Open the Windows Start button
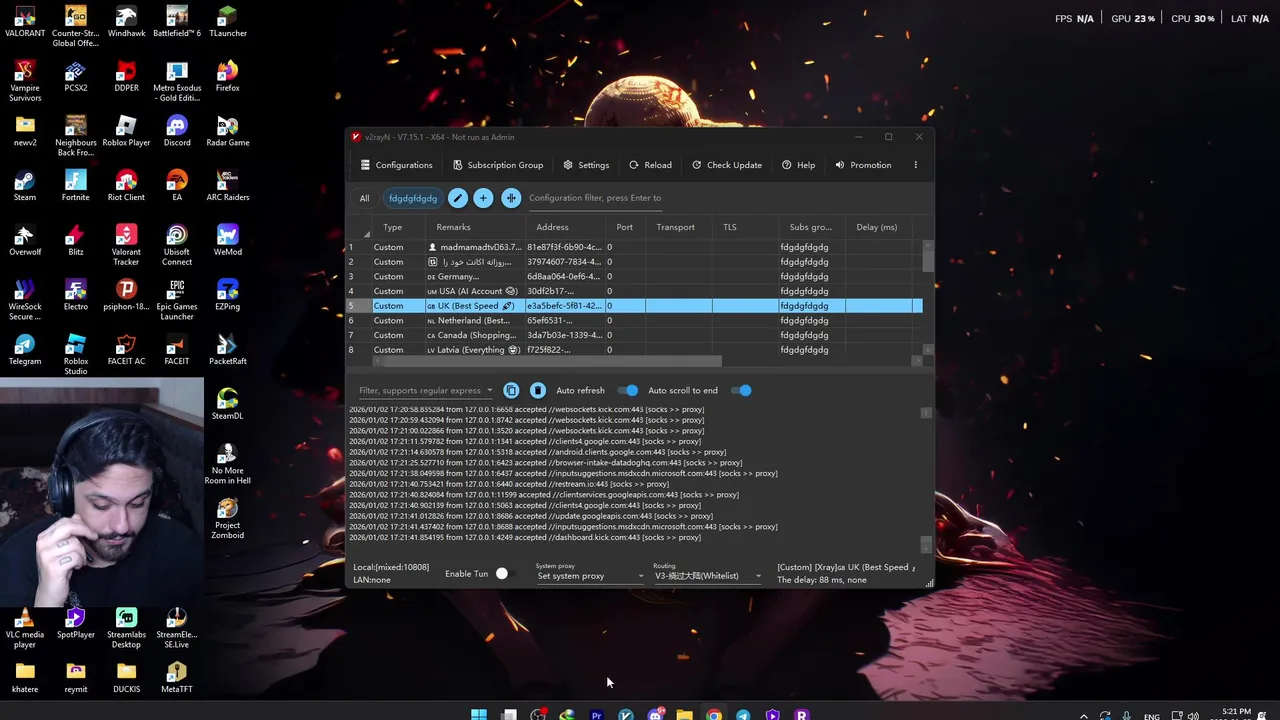Image resolution: width=1280 pixels, height=720 pixels. point(479,714)
